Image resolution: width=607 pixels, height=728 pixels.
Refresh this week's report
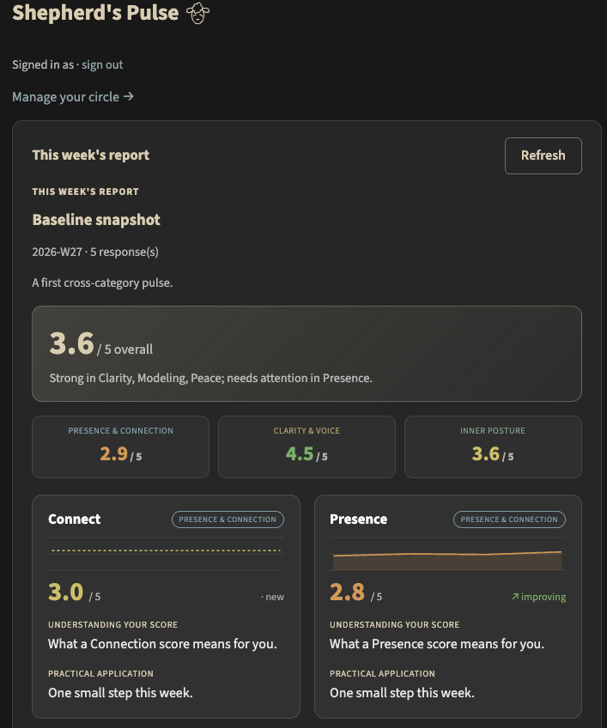point(543,156)
